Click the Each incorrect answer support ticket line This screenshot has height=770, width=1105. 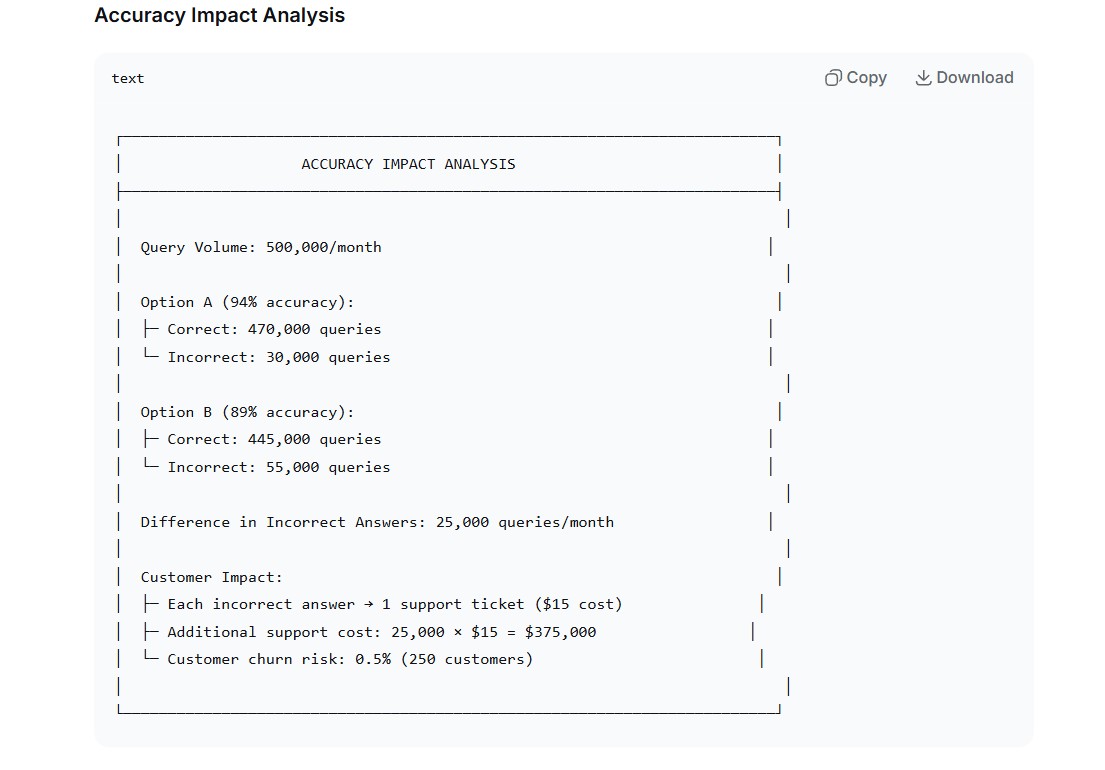395,604
